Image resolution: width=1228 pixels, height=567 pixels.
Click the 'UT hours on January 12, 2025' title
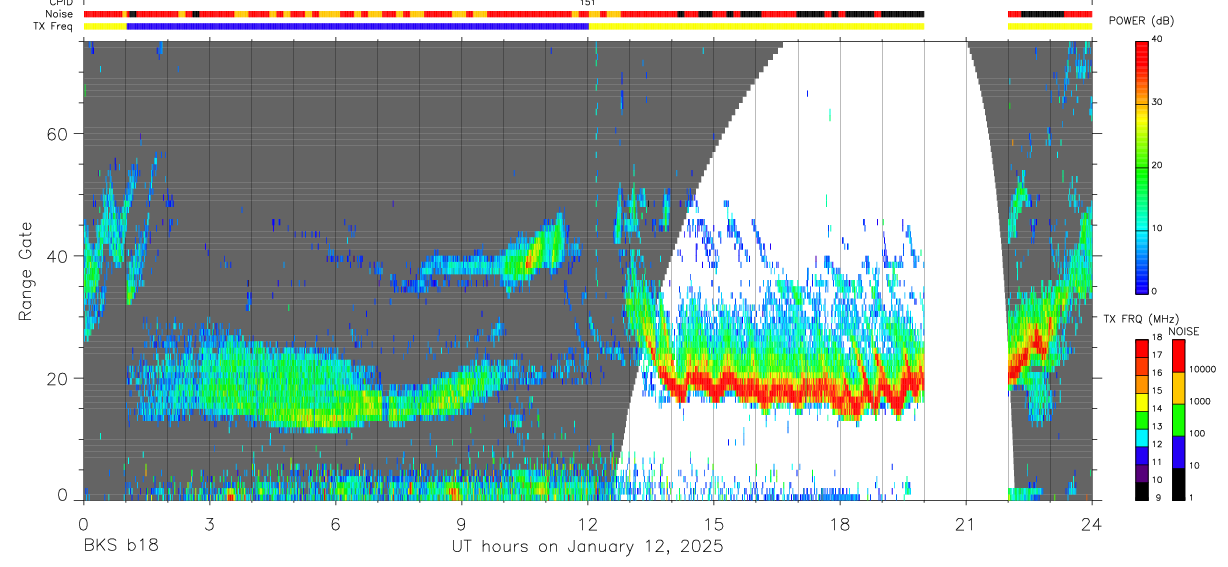587,547
